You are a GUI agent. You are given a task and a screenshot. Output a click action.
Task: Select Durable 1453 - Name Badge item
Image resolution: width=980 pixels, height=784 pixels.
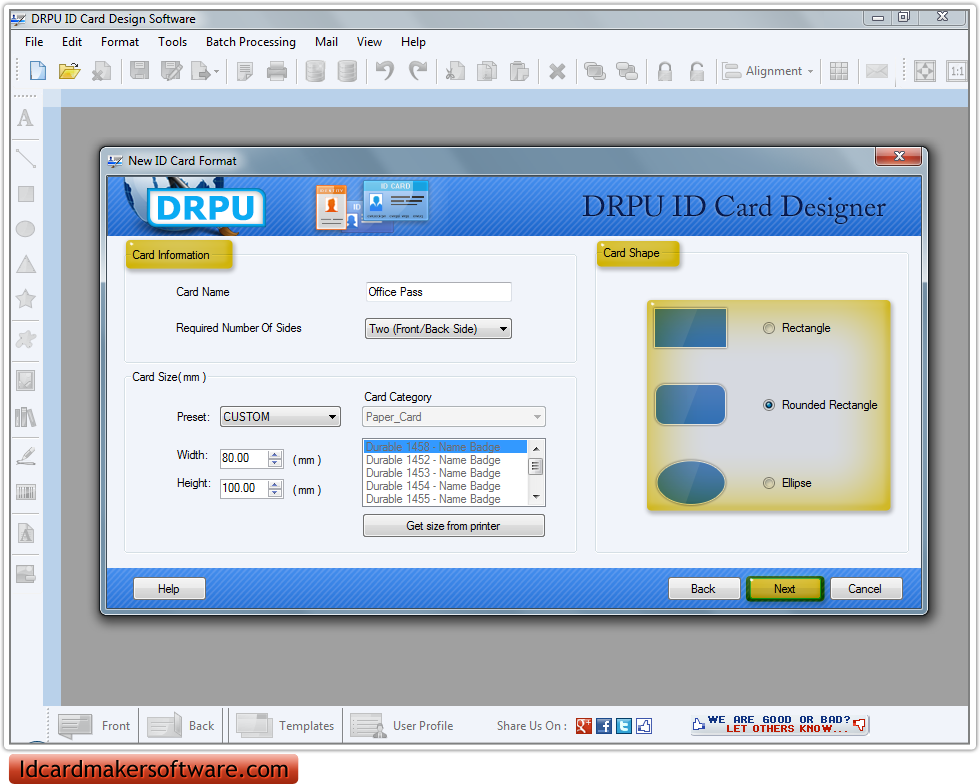point(440,472)
